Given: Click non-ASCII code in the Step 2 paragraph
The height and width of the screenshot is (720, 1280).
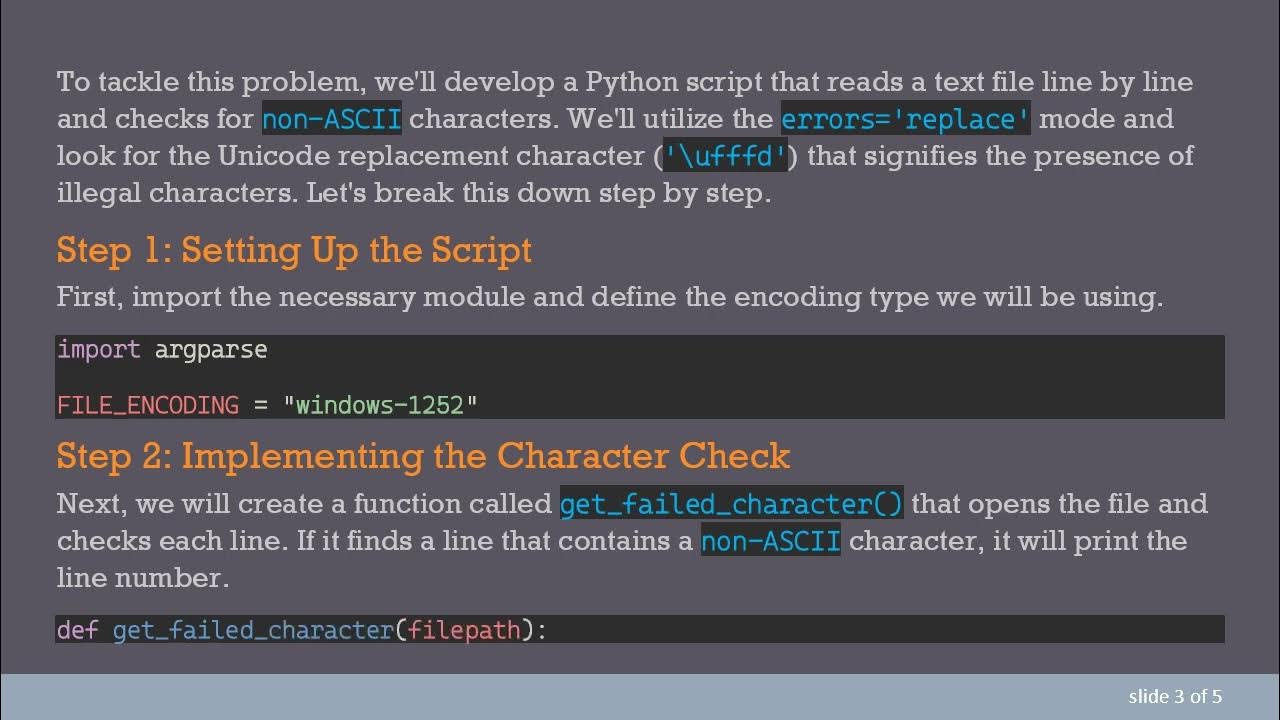Looking at the screenshot, I should (770, 542).
